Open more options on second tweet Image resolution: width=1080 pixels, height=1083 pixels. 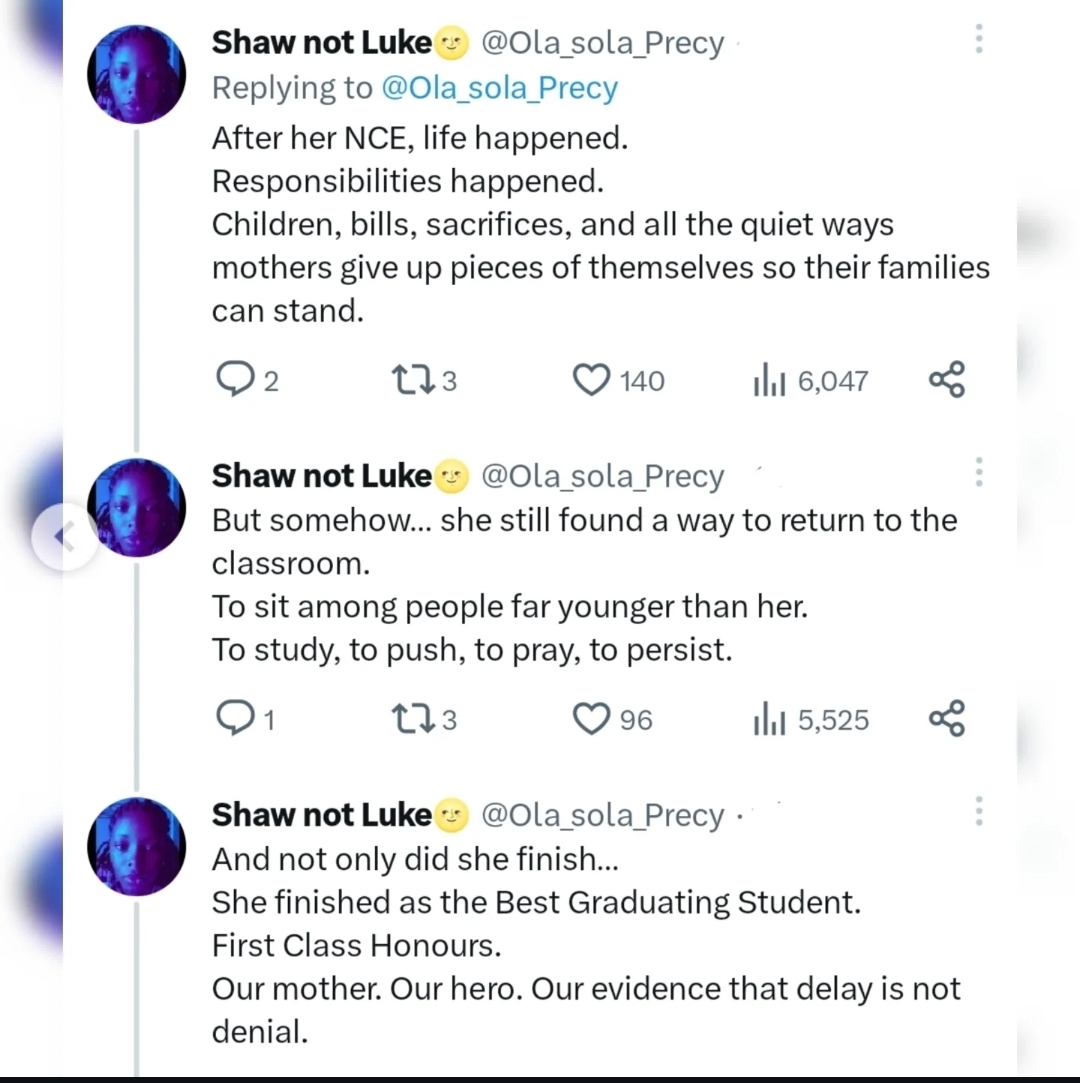[x=979, y=471]
